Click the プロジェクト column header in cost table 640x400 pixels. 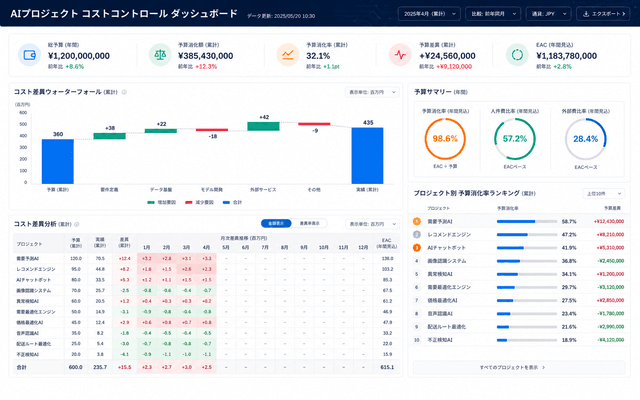29,244
